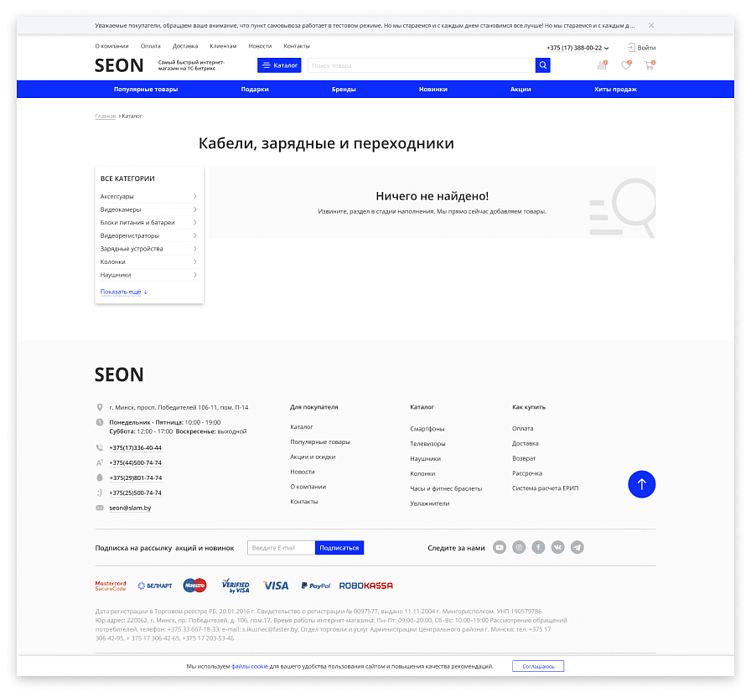Screen dimensions: 751x692
Task: Open footer Система расчета ЕРИП link
Action: 545,488
